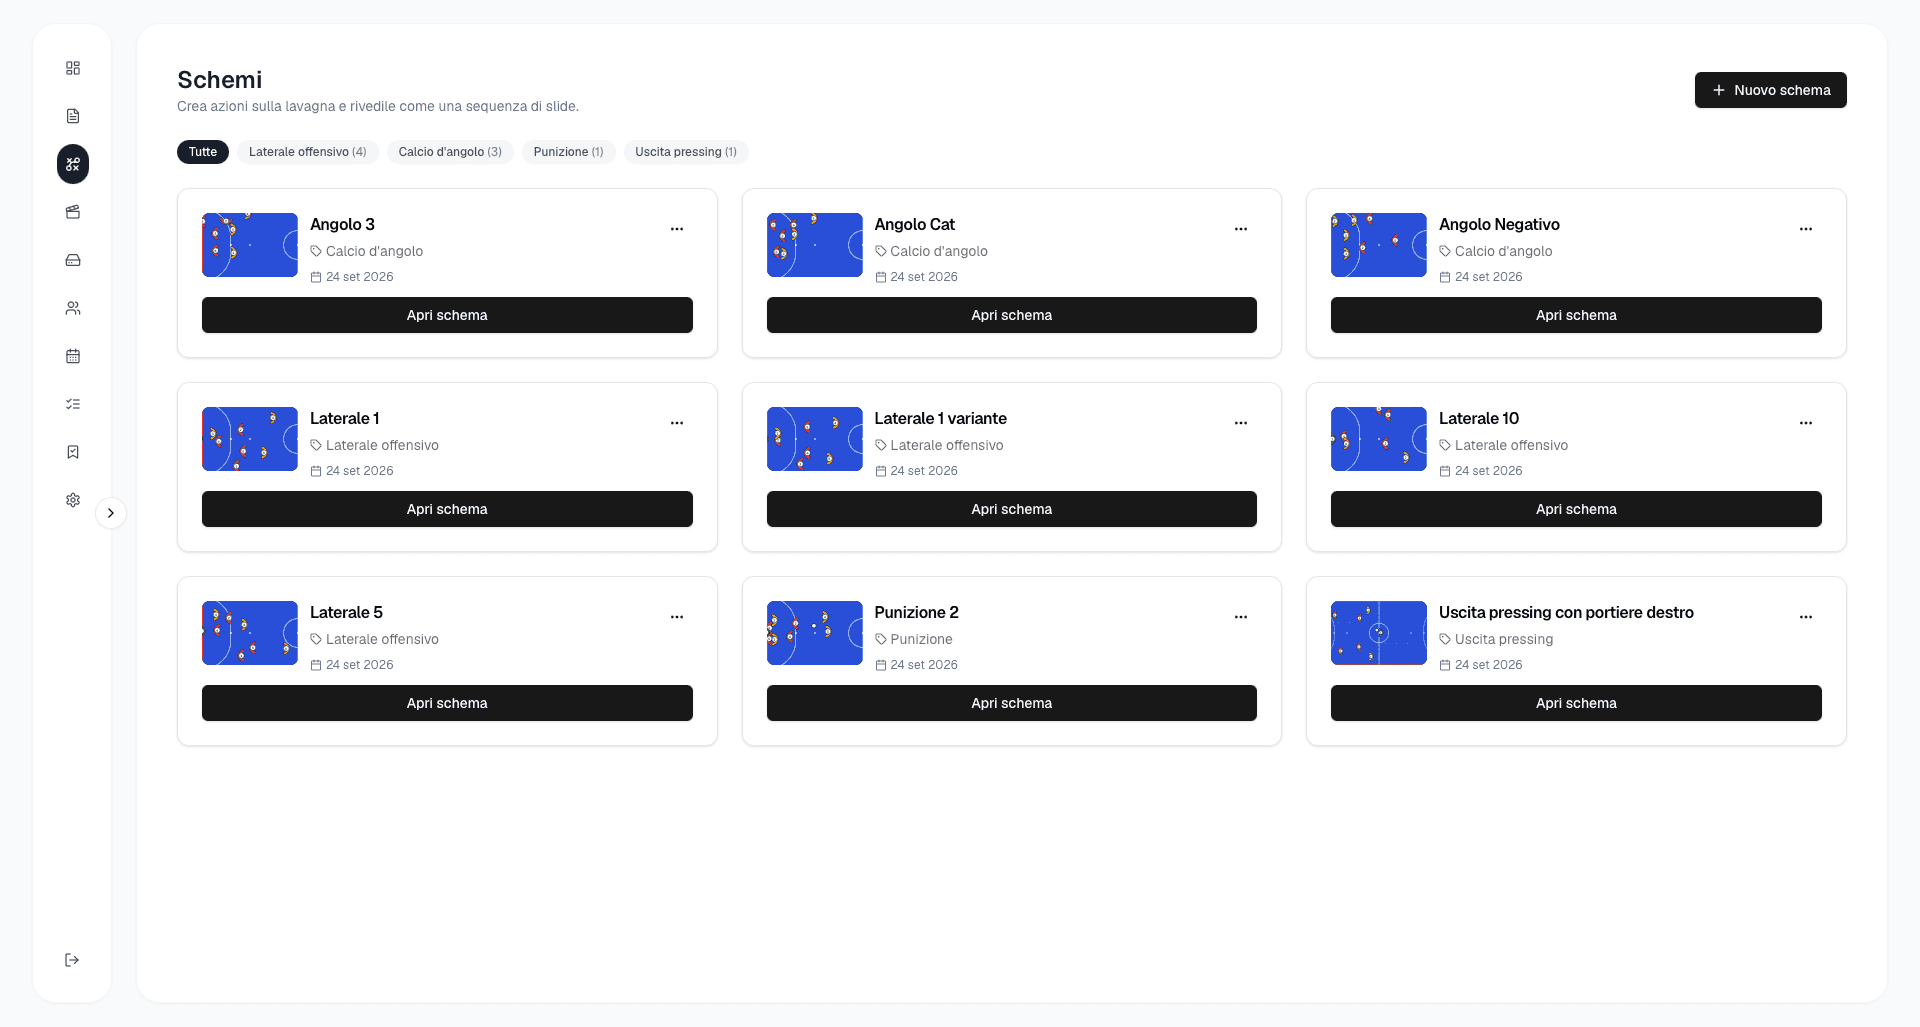Open settings gear icon in sidebar
Image resolution: width=1920 pixels, height=1027 pixels.
[x=73, y=500]
